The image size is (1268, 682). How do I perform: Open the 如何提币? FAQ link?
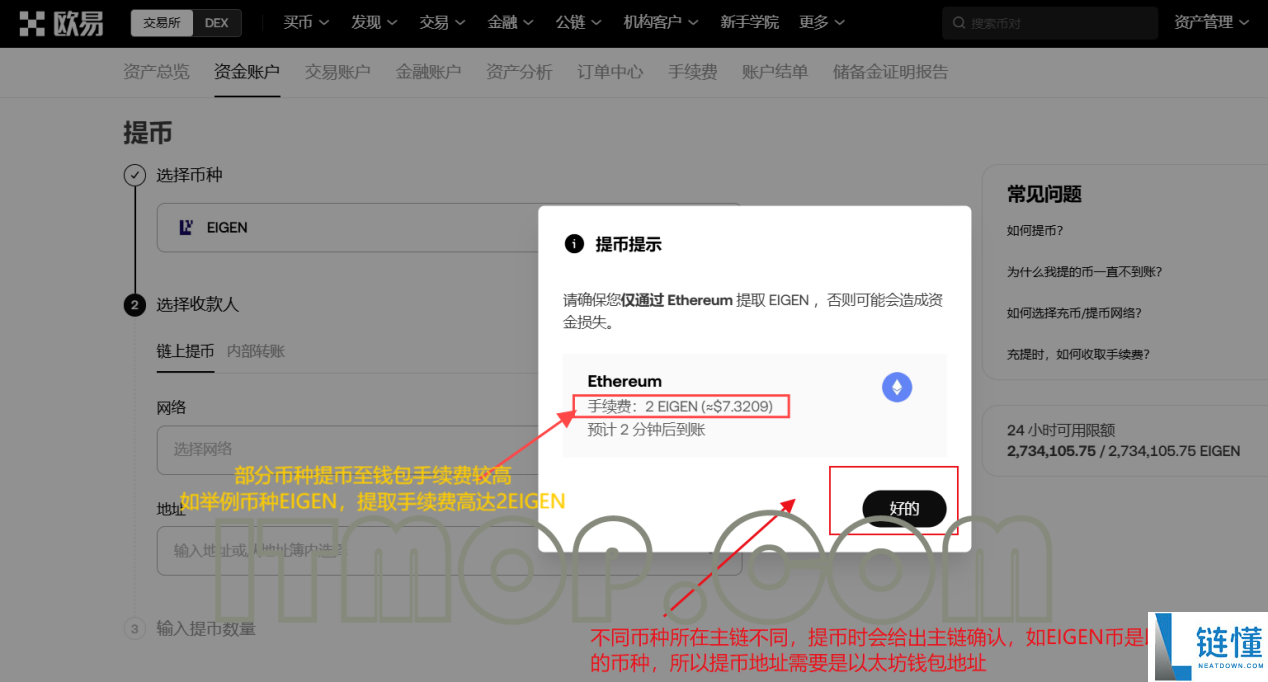(1035, 230)
